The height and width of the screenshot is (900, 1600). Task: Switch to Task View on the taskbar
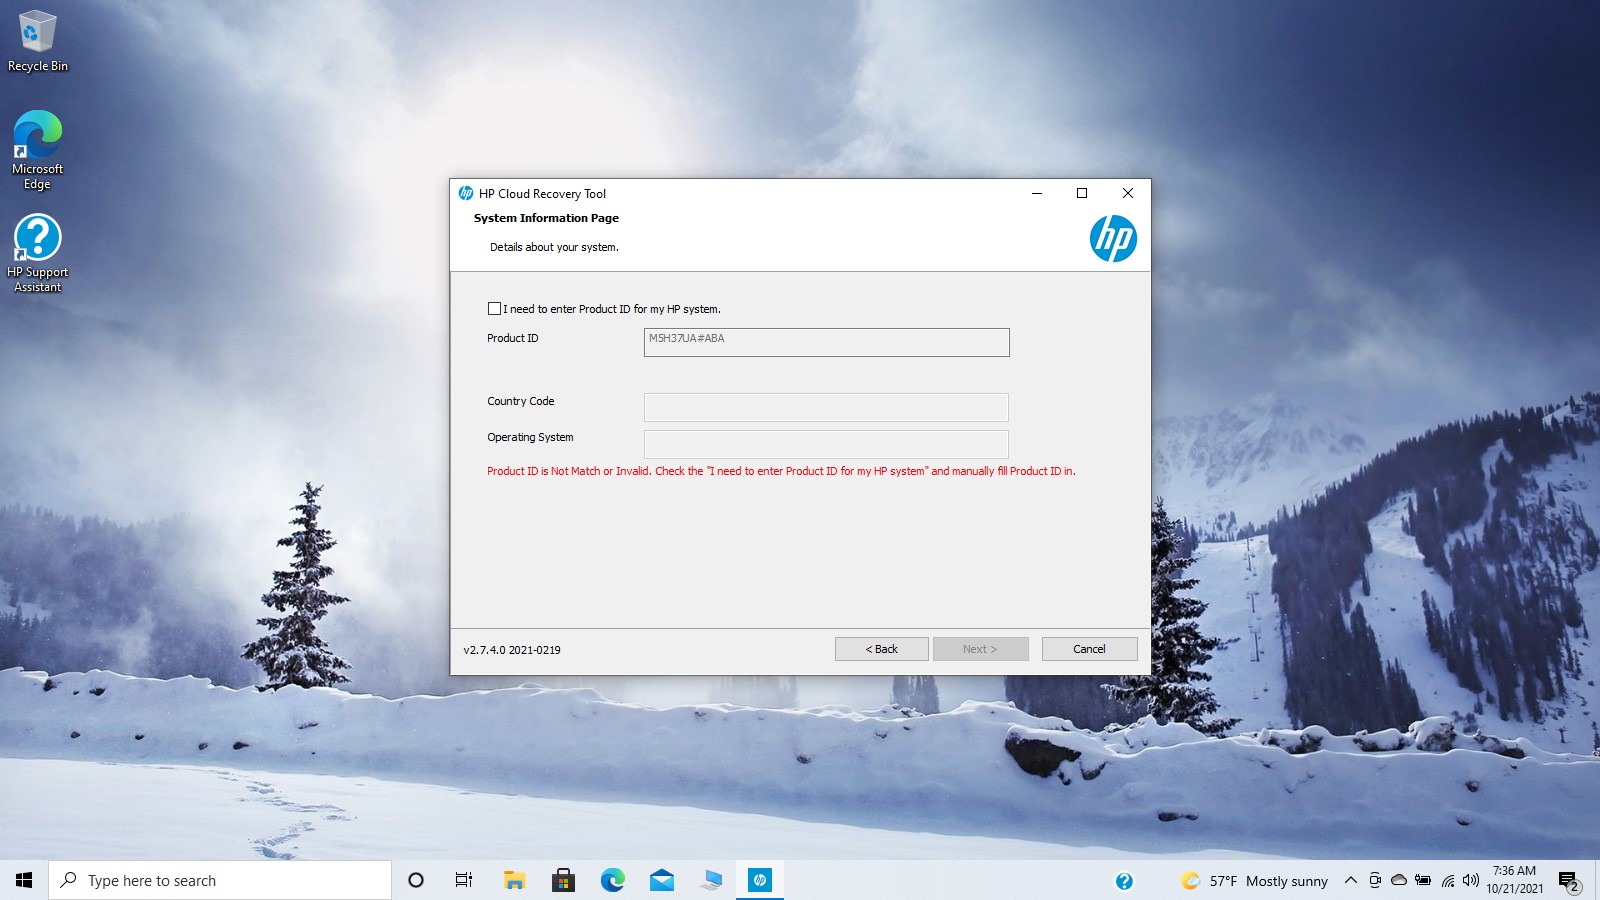(463, 880)
